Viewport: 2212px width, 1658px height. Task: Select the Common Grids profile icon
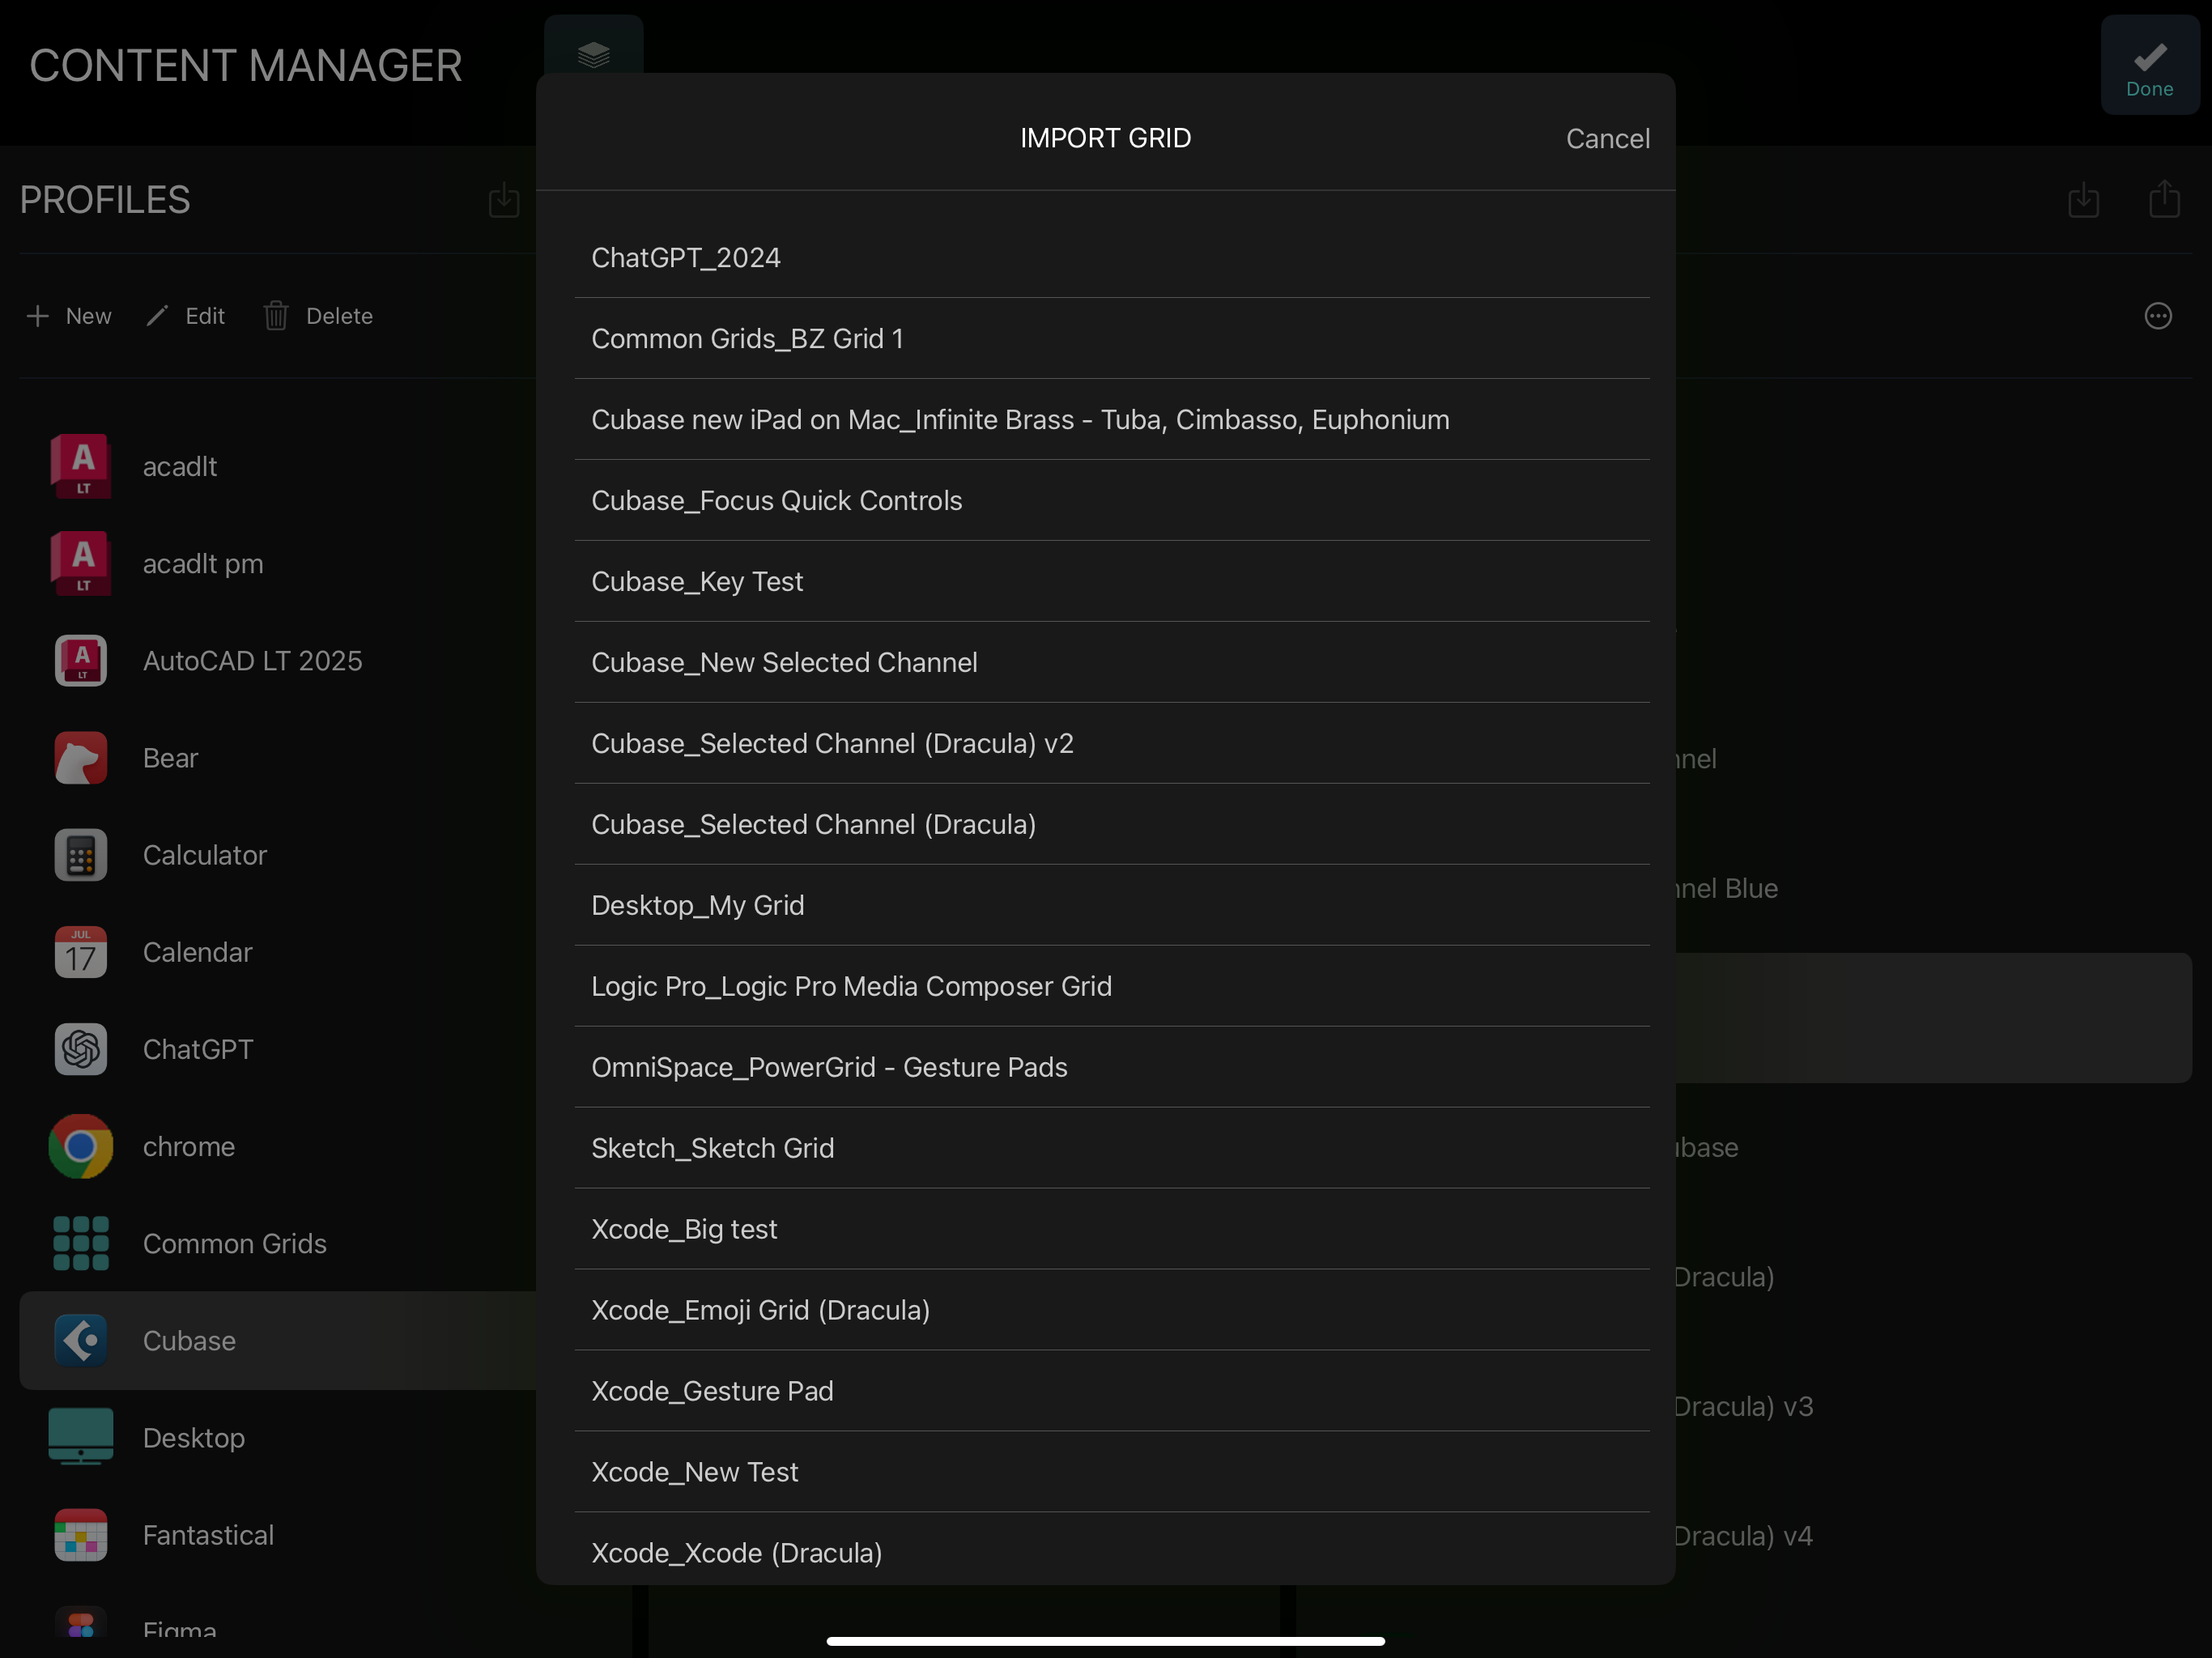(81, 1243)
